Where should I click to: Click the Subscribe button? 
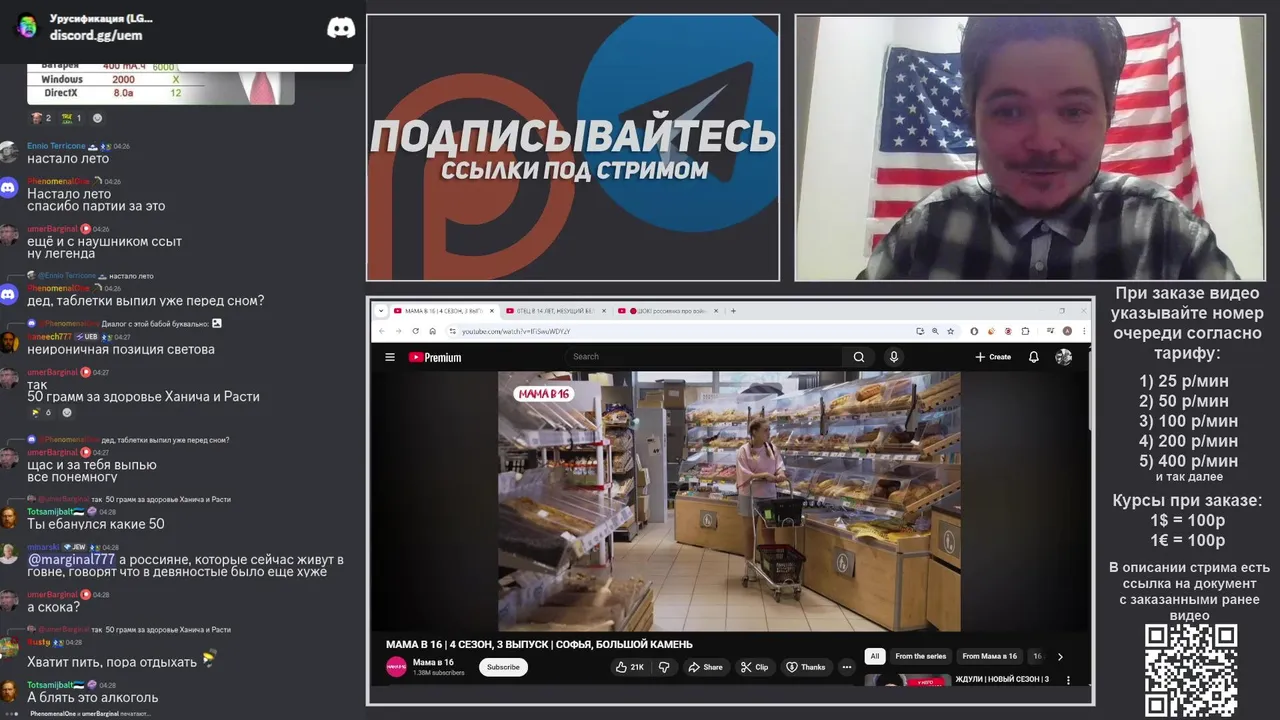[503, 667]
